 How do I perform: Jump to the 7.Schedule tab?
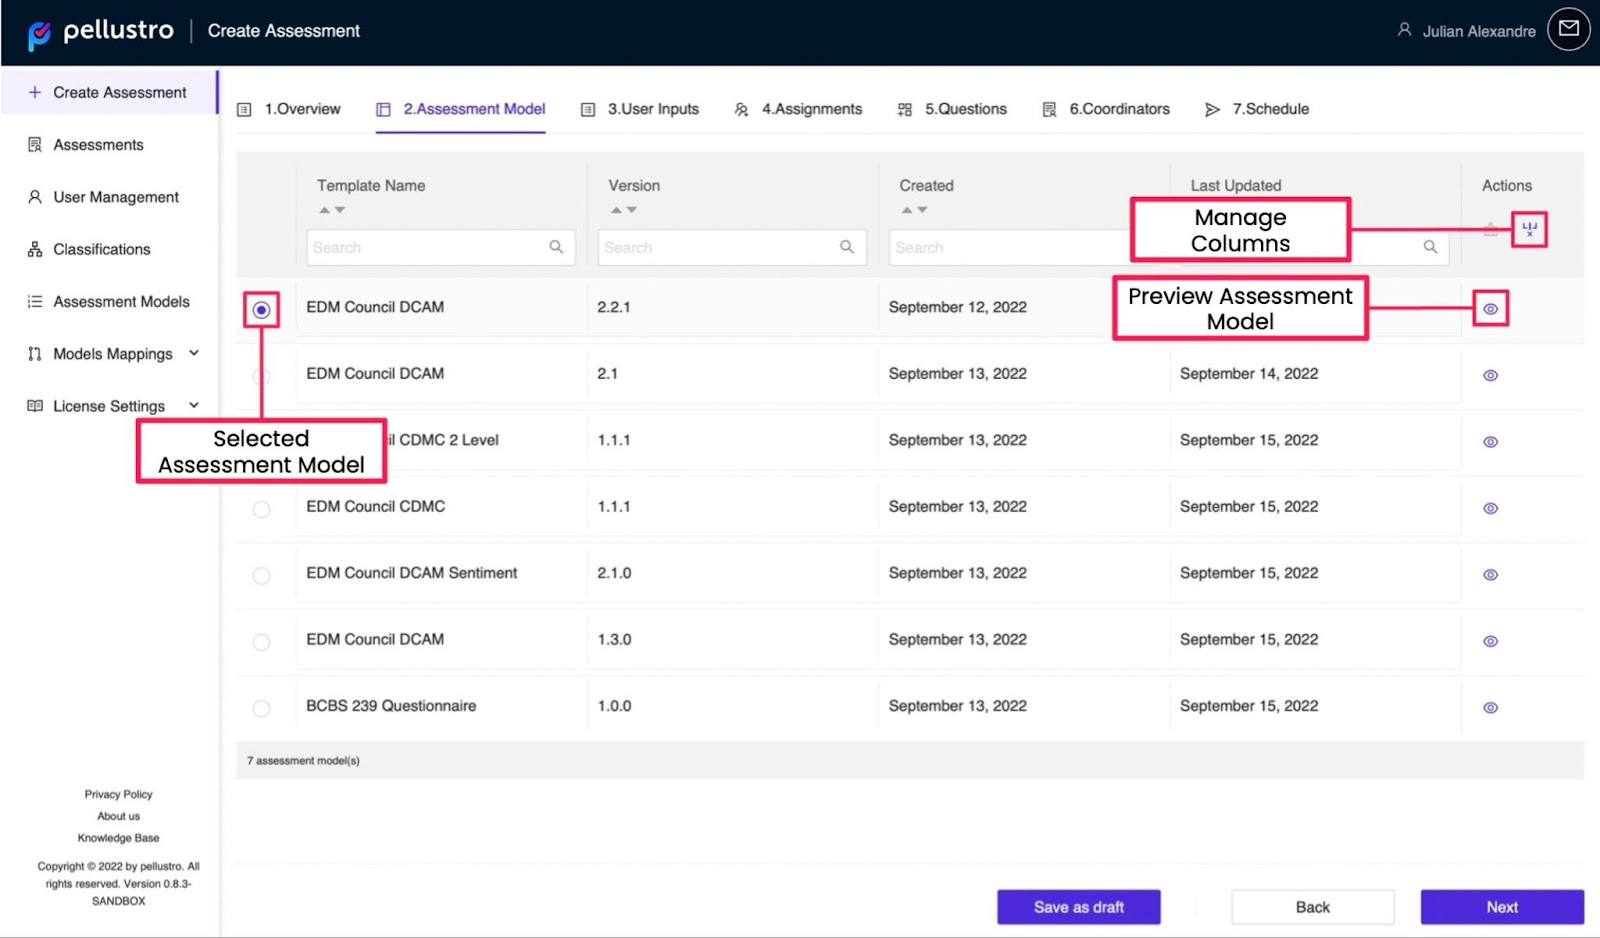(1257, 109)
